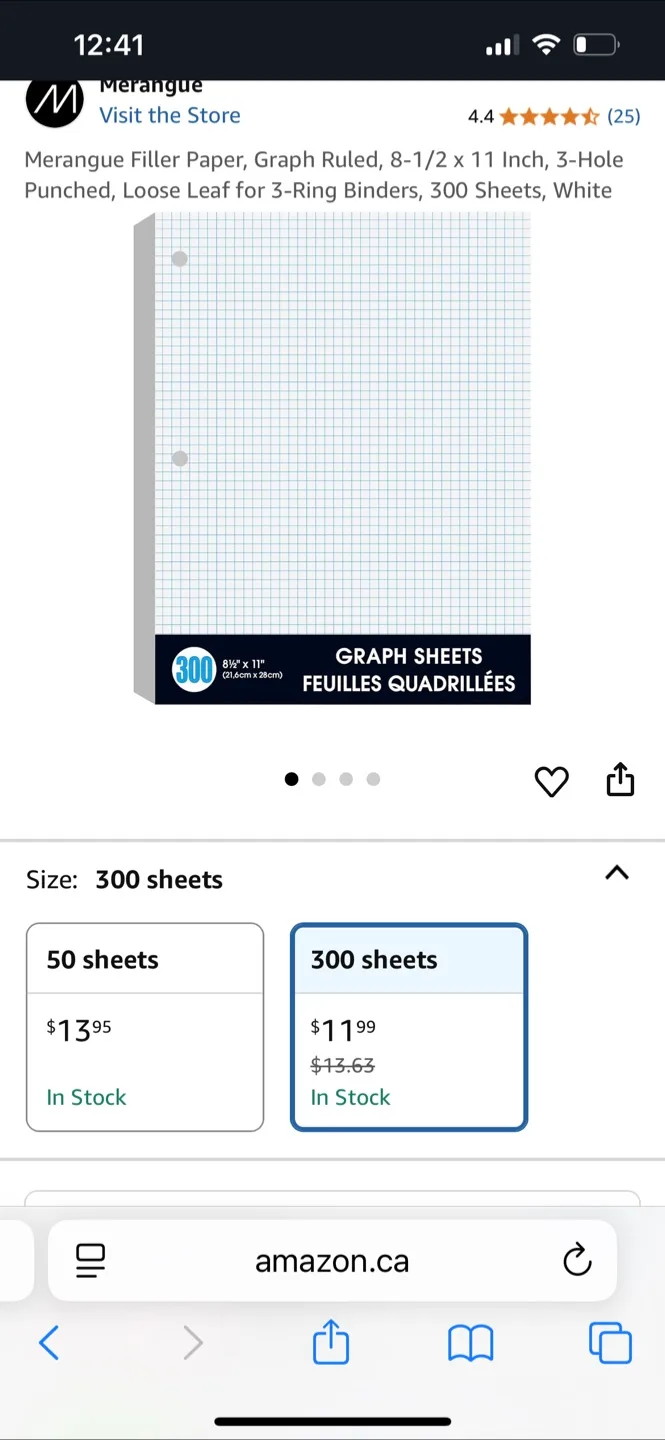Viewport: 665px width, 1440px height.
Task: Tap the third carousel pagination dot
Action: pos(346,779)
